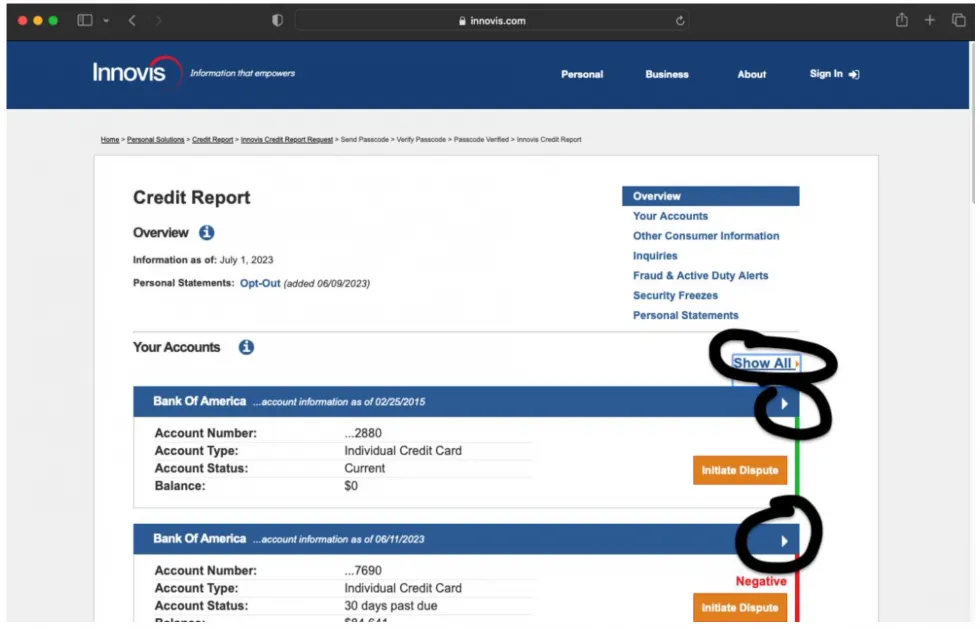Open the Share icon in Safari
The image size is (980, 629).
click(x=902, y=20)
